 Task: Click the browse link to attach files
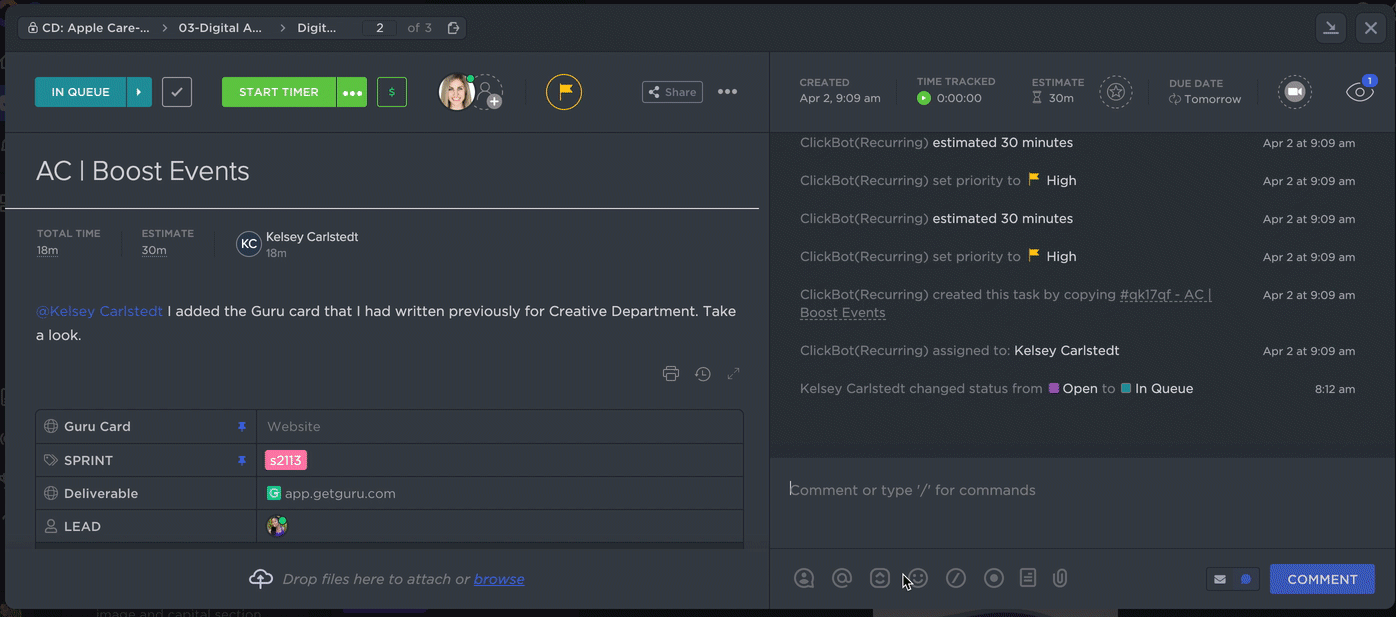(499, 579)
